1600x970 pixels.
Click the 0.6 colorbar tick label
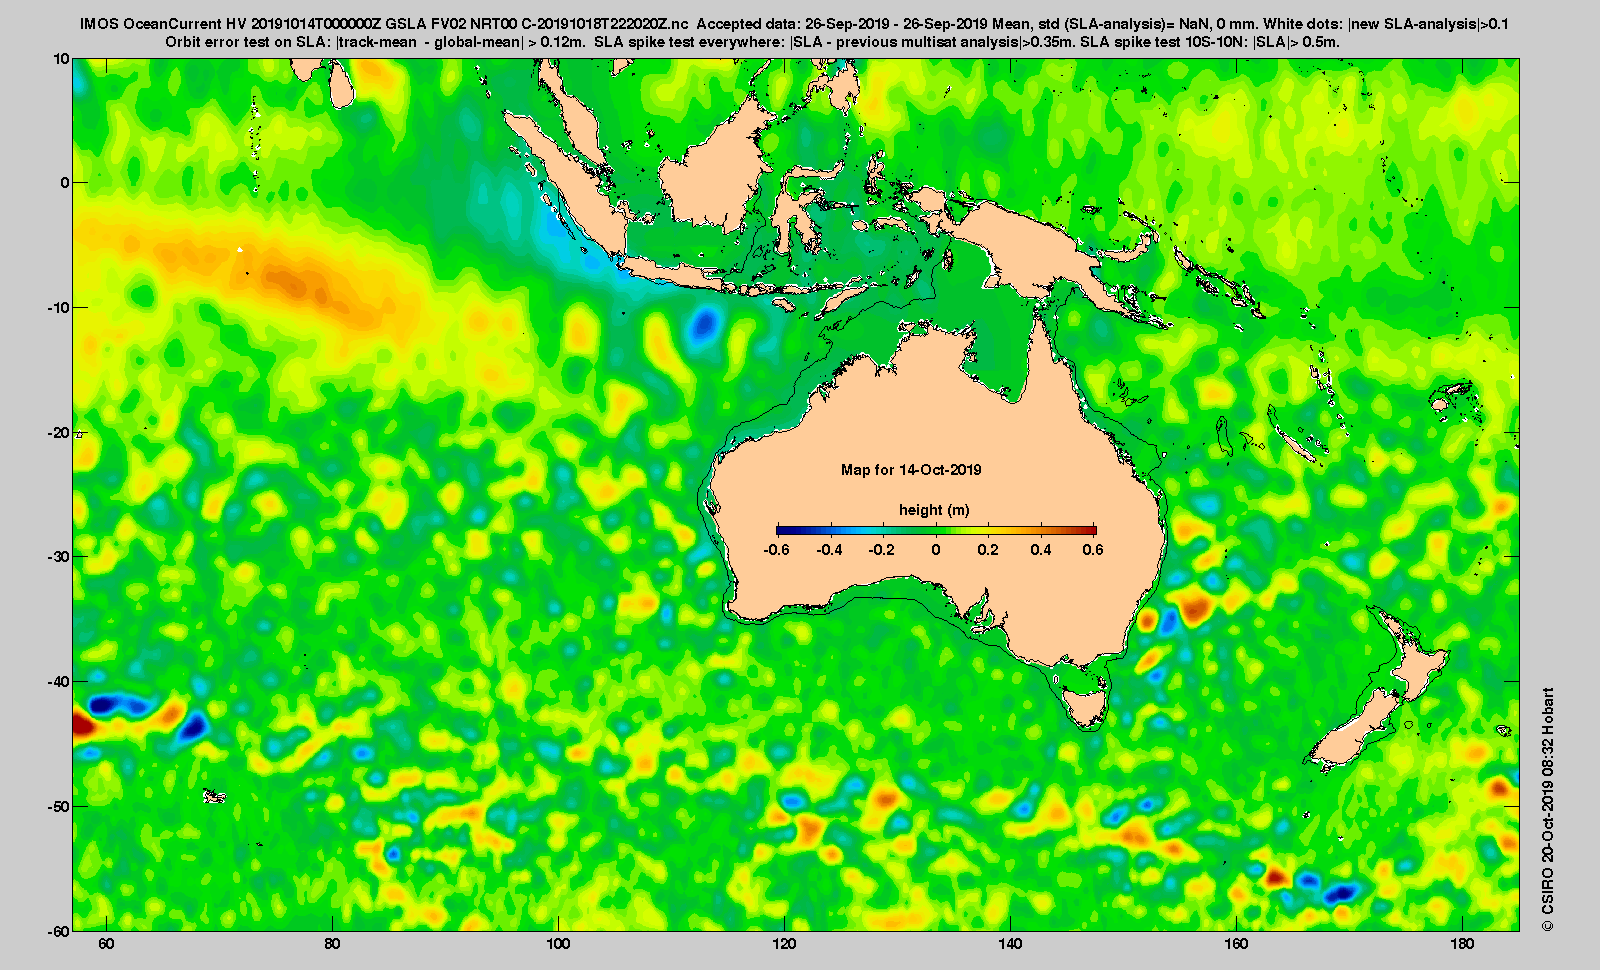1093,550
